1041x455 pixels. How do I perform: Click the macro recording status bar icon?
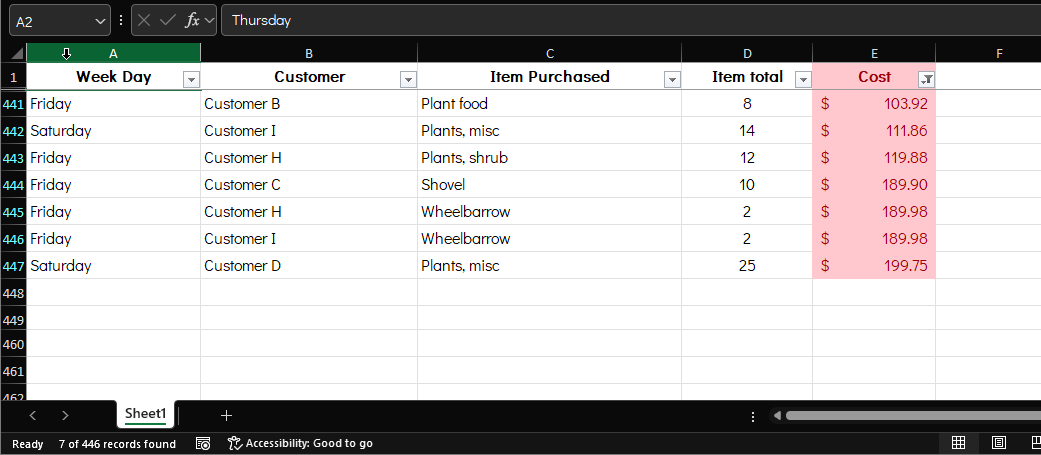[x=203, y=443]
